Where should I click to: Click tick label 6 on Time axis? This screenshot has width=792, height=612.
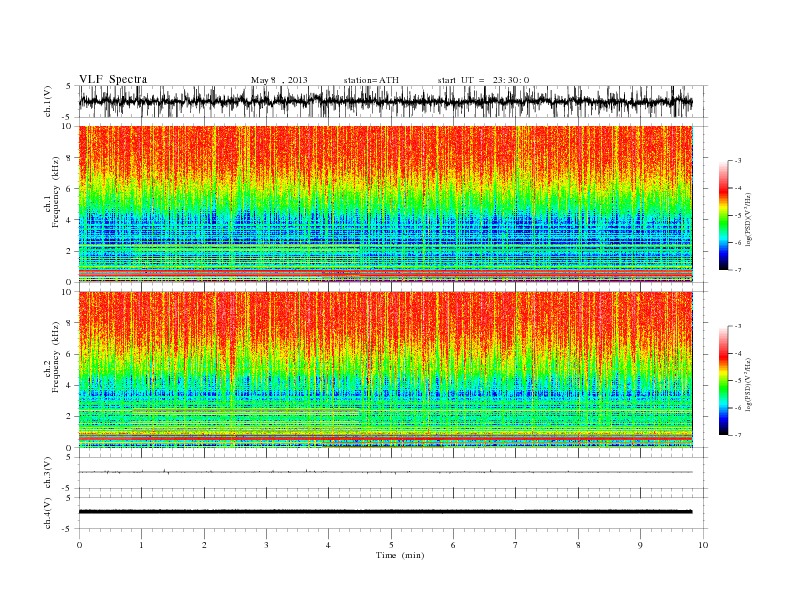coord(453,545)
